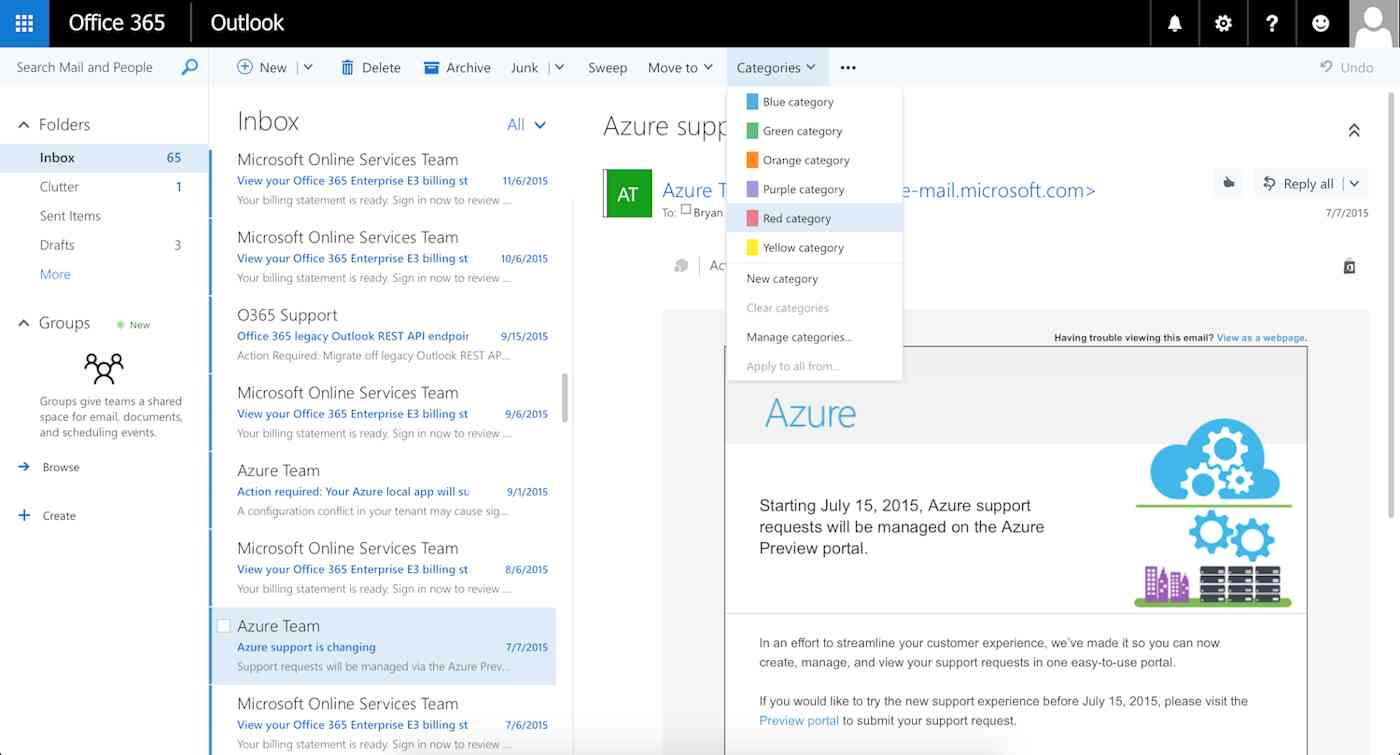Open the Junk dropdown arrow
This screenshot has height=755, width=1400.
[559, 67]
